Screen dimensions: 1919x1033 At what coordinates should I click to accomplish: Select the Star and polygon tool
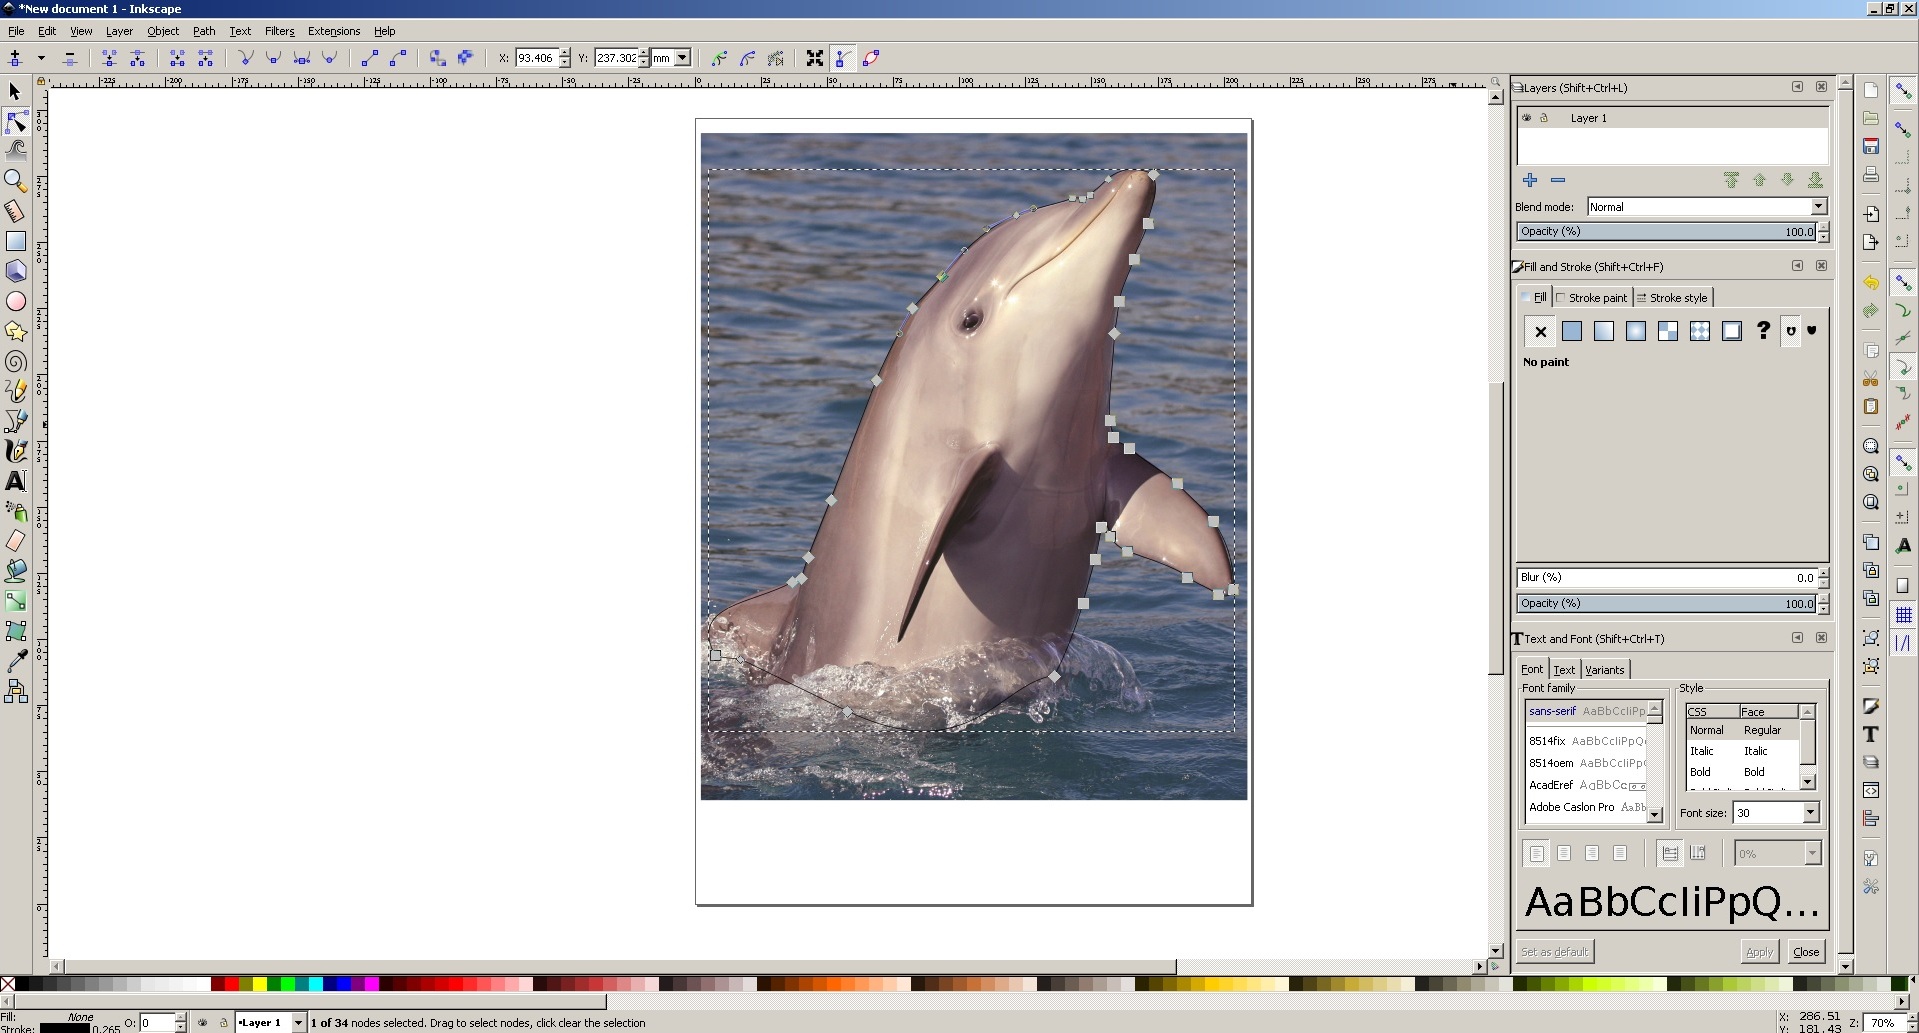pos(15,331)
